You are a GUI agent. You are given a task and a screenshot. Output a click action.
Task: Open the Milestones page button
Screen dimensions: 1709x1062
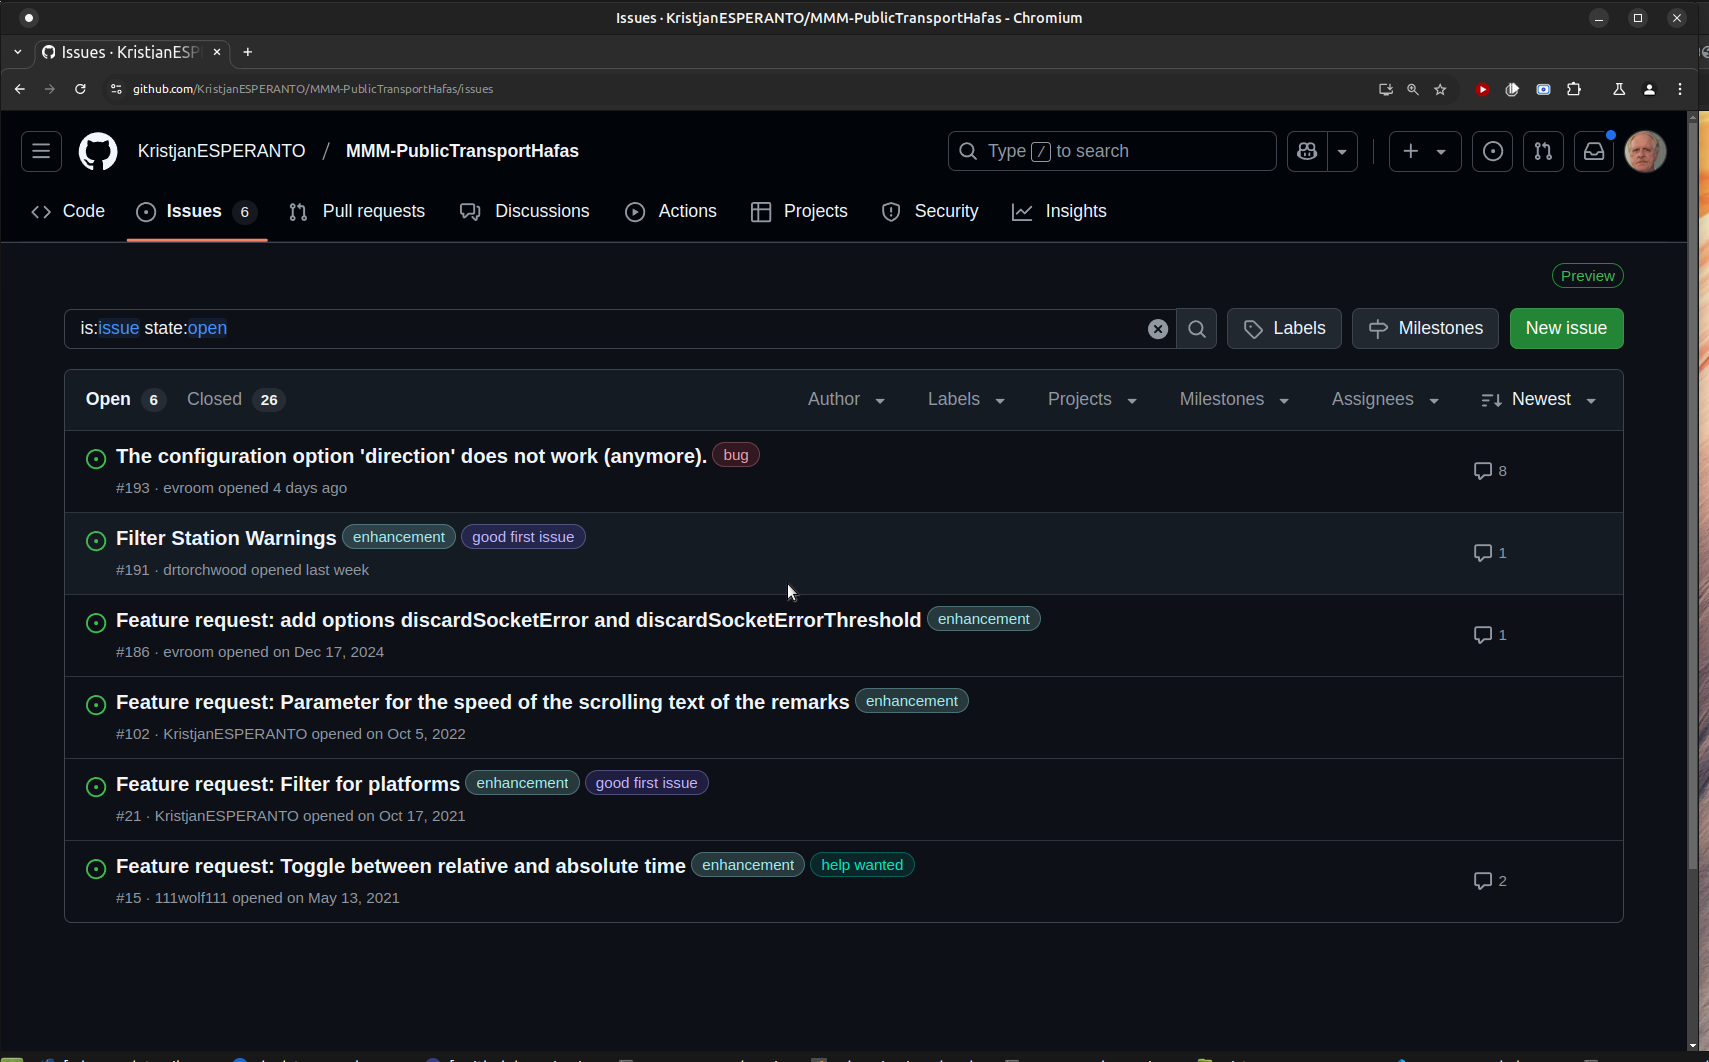click(x=1425, y=329)
